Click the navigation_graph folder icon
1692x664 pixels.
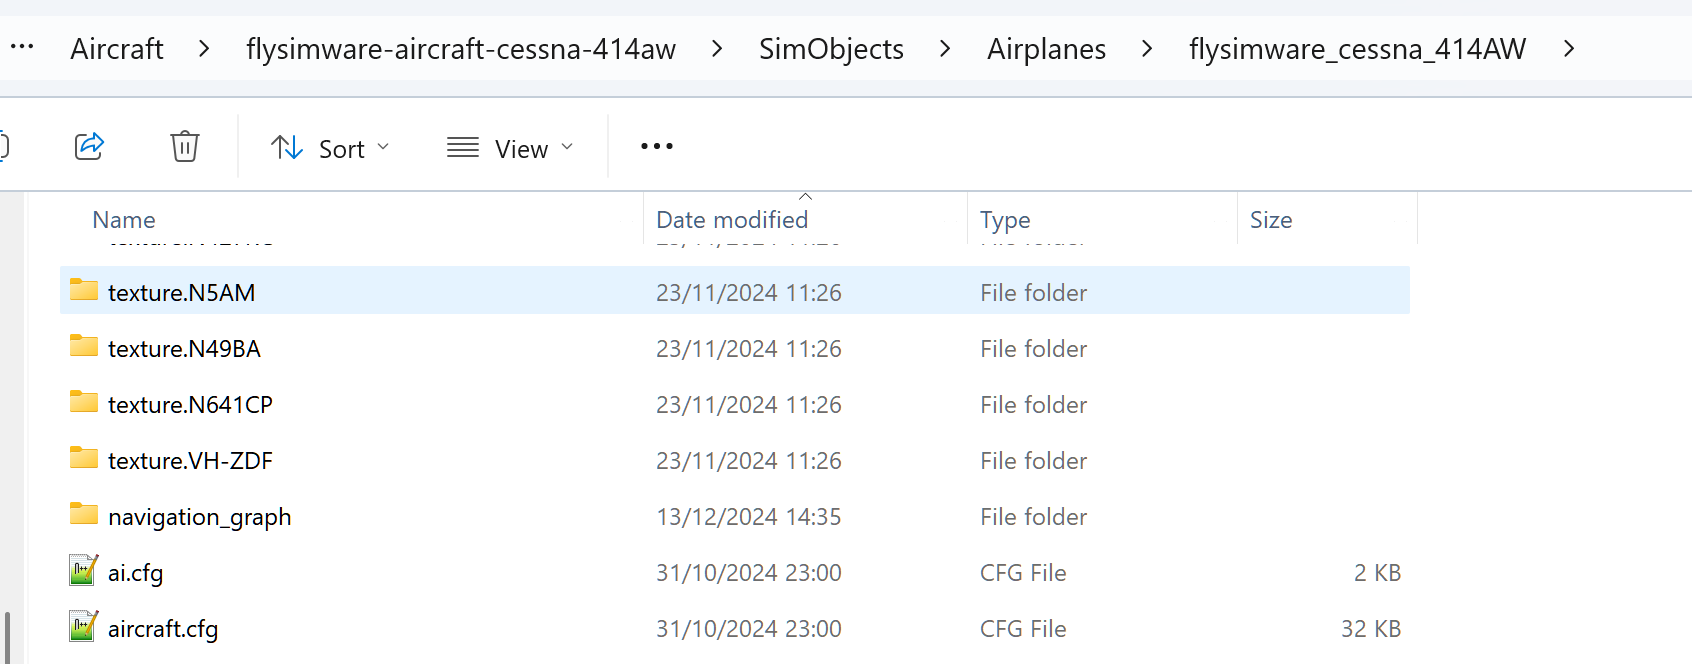84,515
